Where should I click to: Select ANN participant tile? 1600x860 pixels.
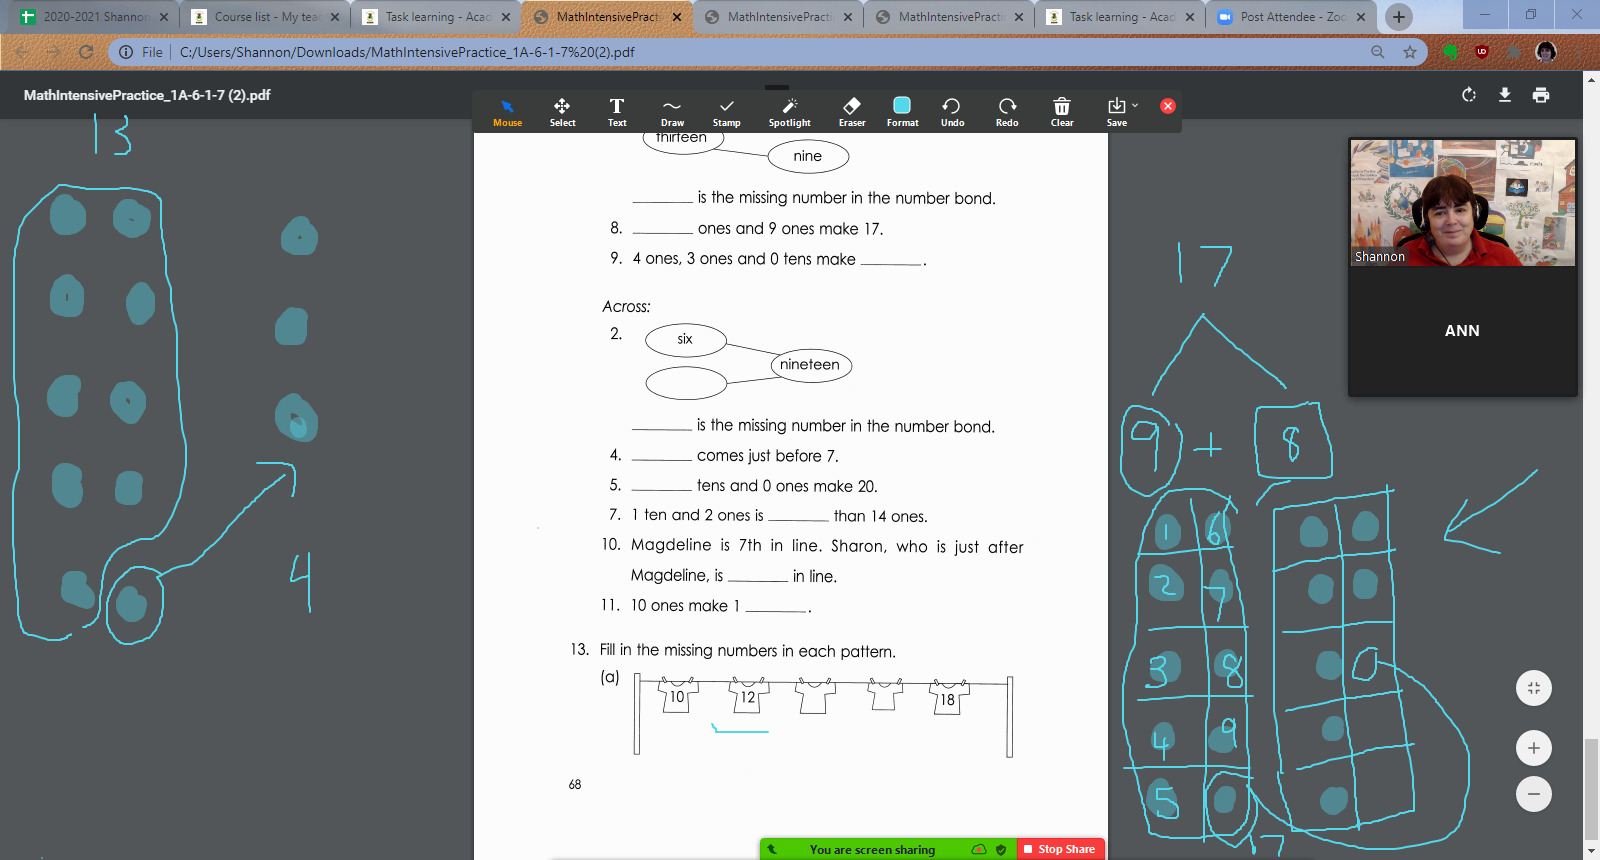coord(1462,331)
